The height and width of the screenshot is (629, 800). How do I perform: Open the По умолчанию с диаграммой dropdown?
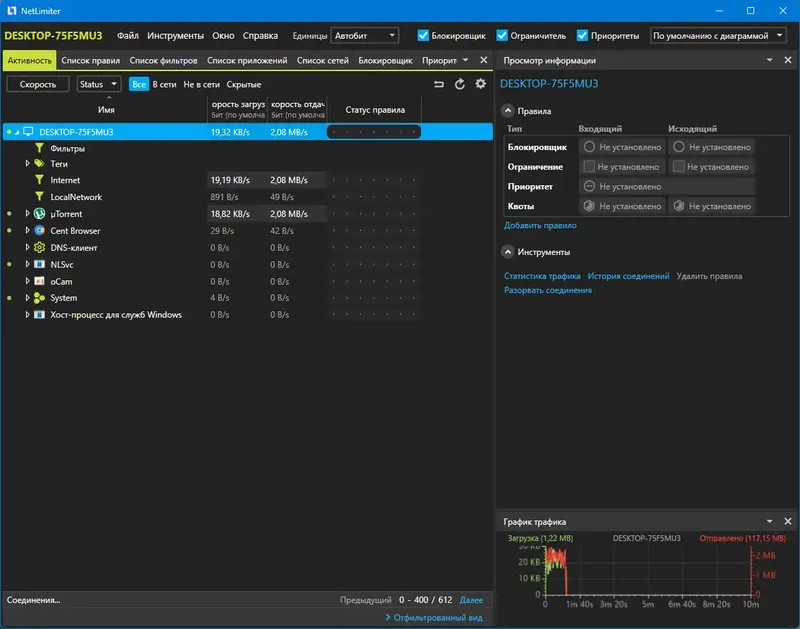[718, 35]
